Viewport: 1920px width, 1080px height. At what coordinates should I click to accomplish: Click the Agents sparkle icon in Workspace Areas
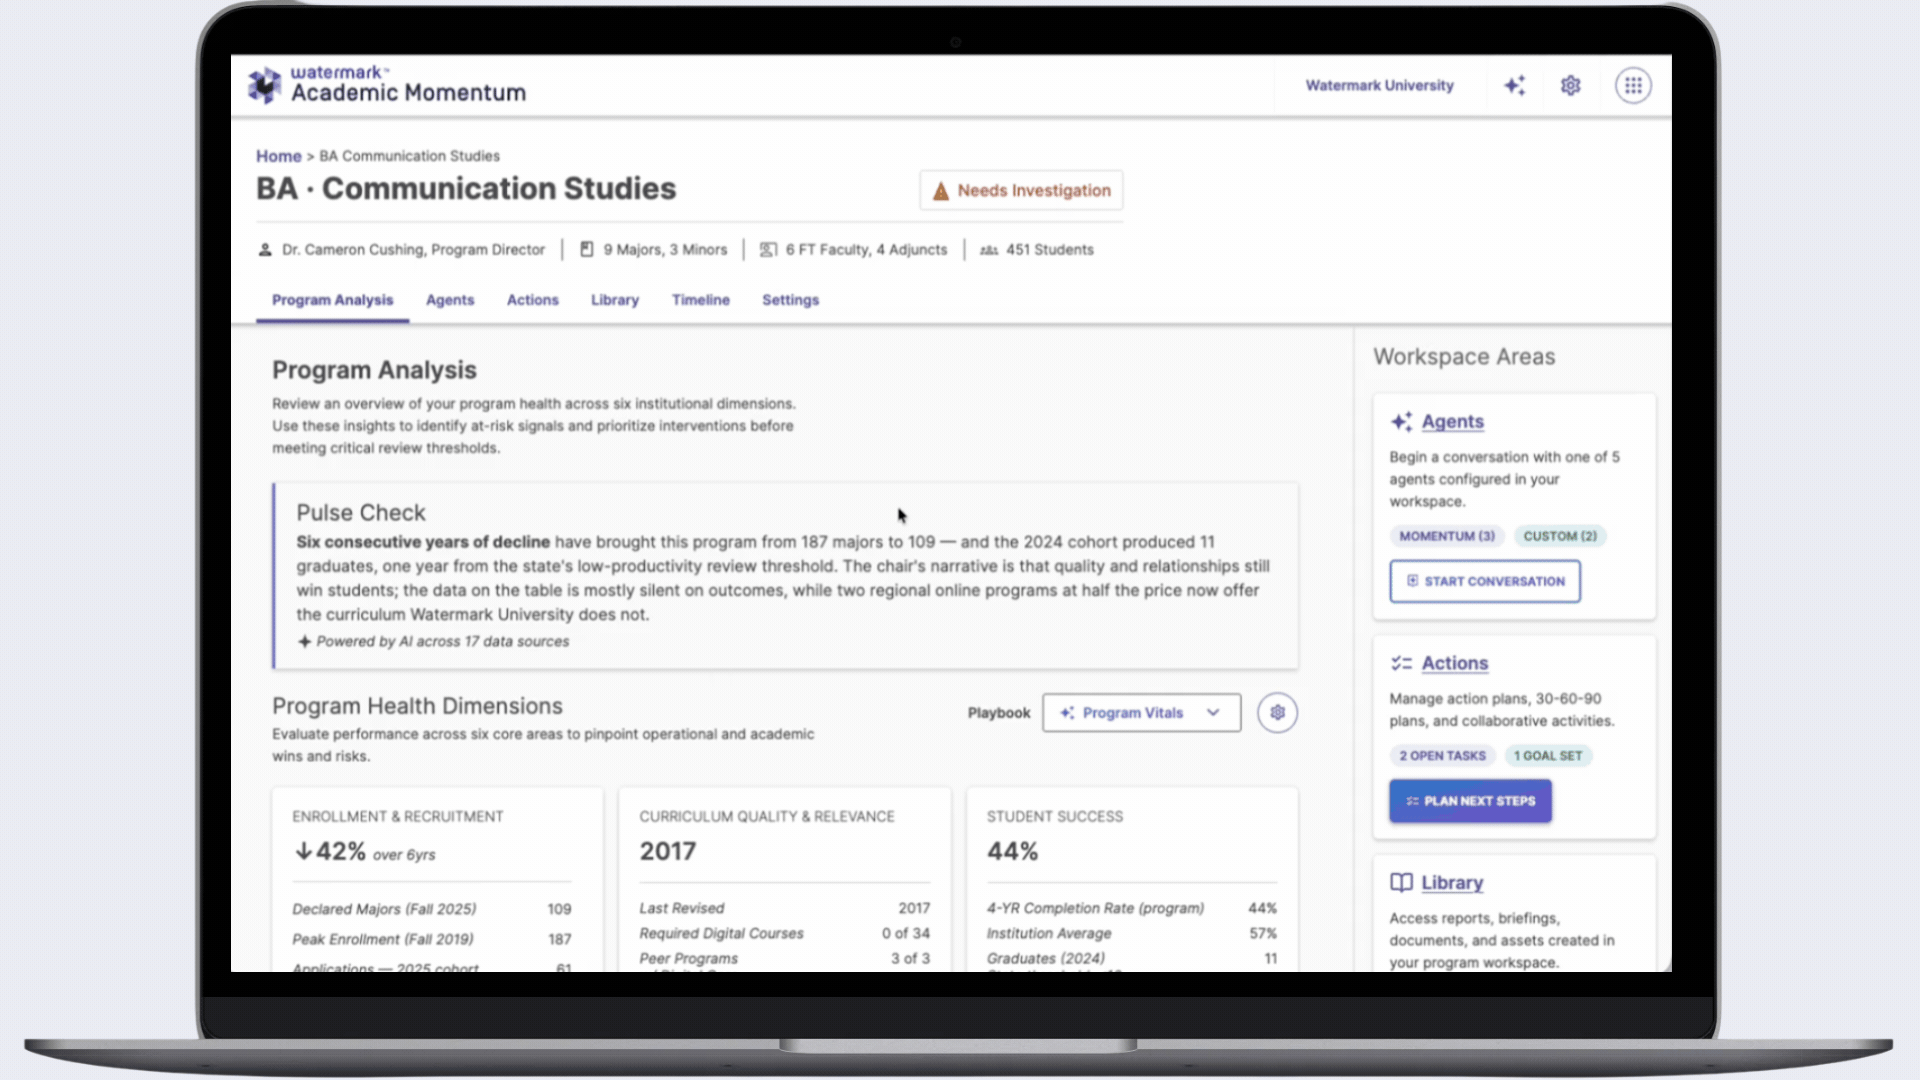tap(1401, 422)
